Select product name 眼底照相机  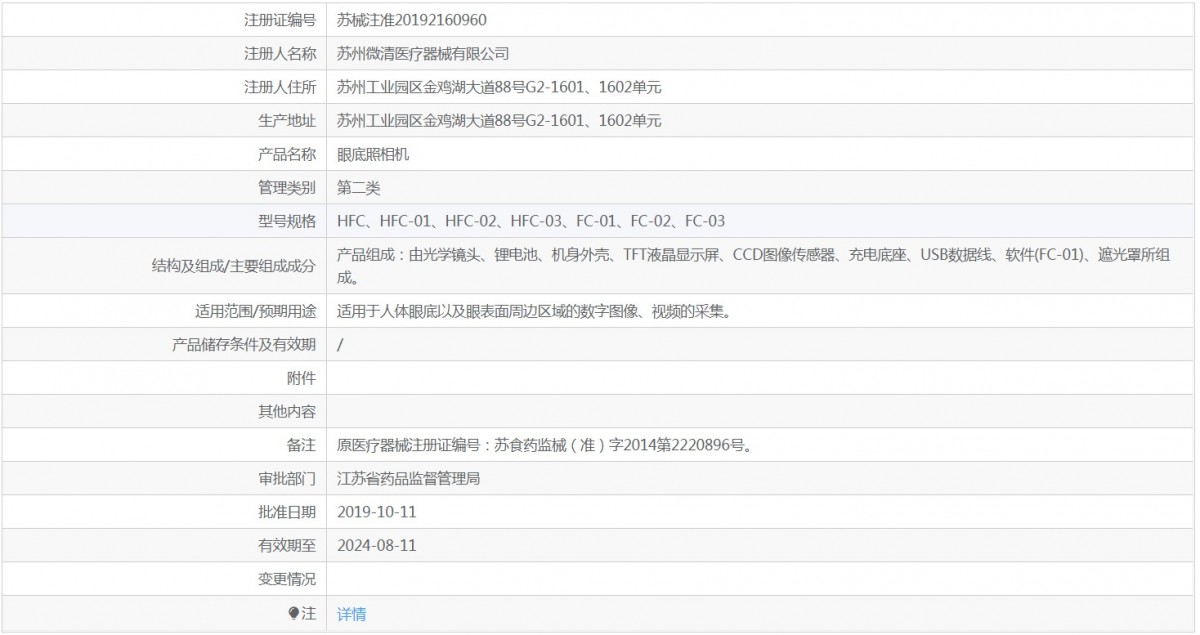pyautogui.click(x=373, y=154)
